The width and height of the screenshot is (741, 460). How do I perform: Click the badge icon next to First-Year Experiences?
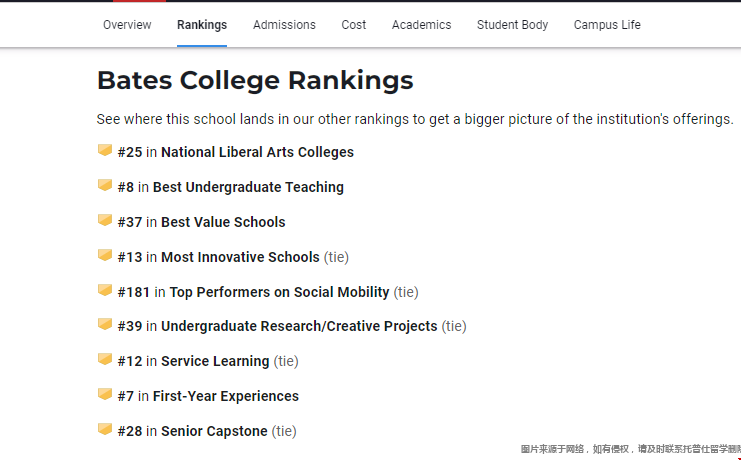(105, 395)
